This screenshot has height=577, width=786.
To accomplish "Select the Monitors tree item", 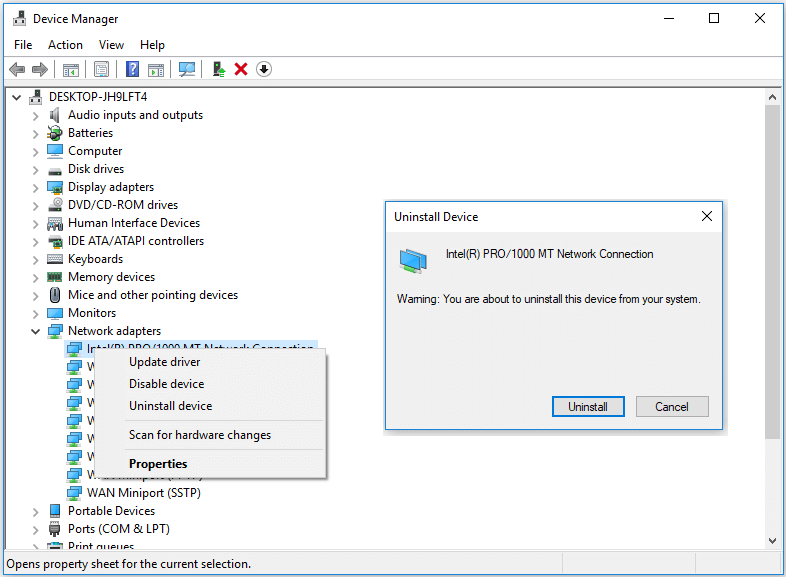I will click(x=92, y=313).
